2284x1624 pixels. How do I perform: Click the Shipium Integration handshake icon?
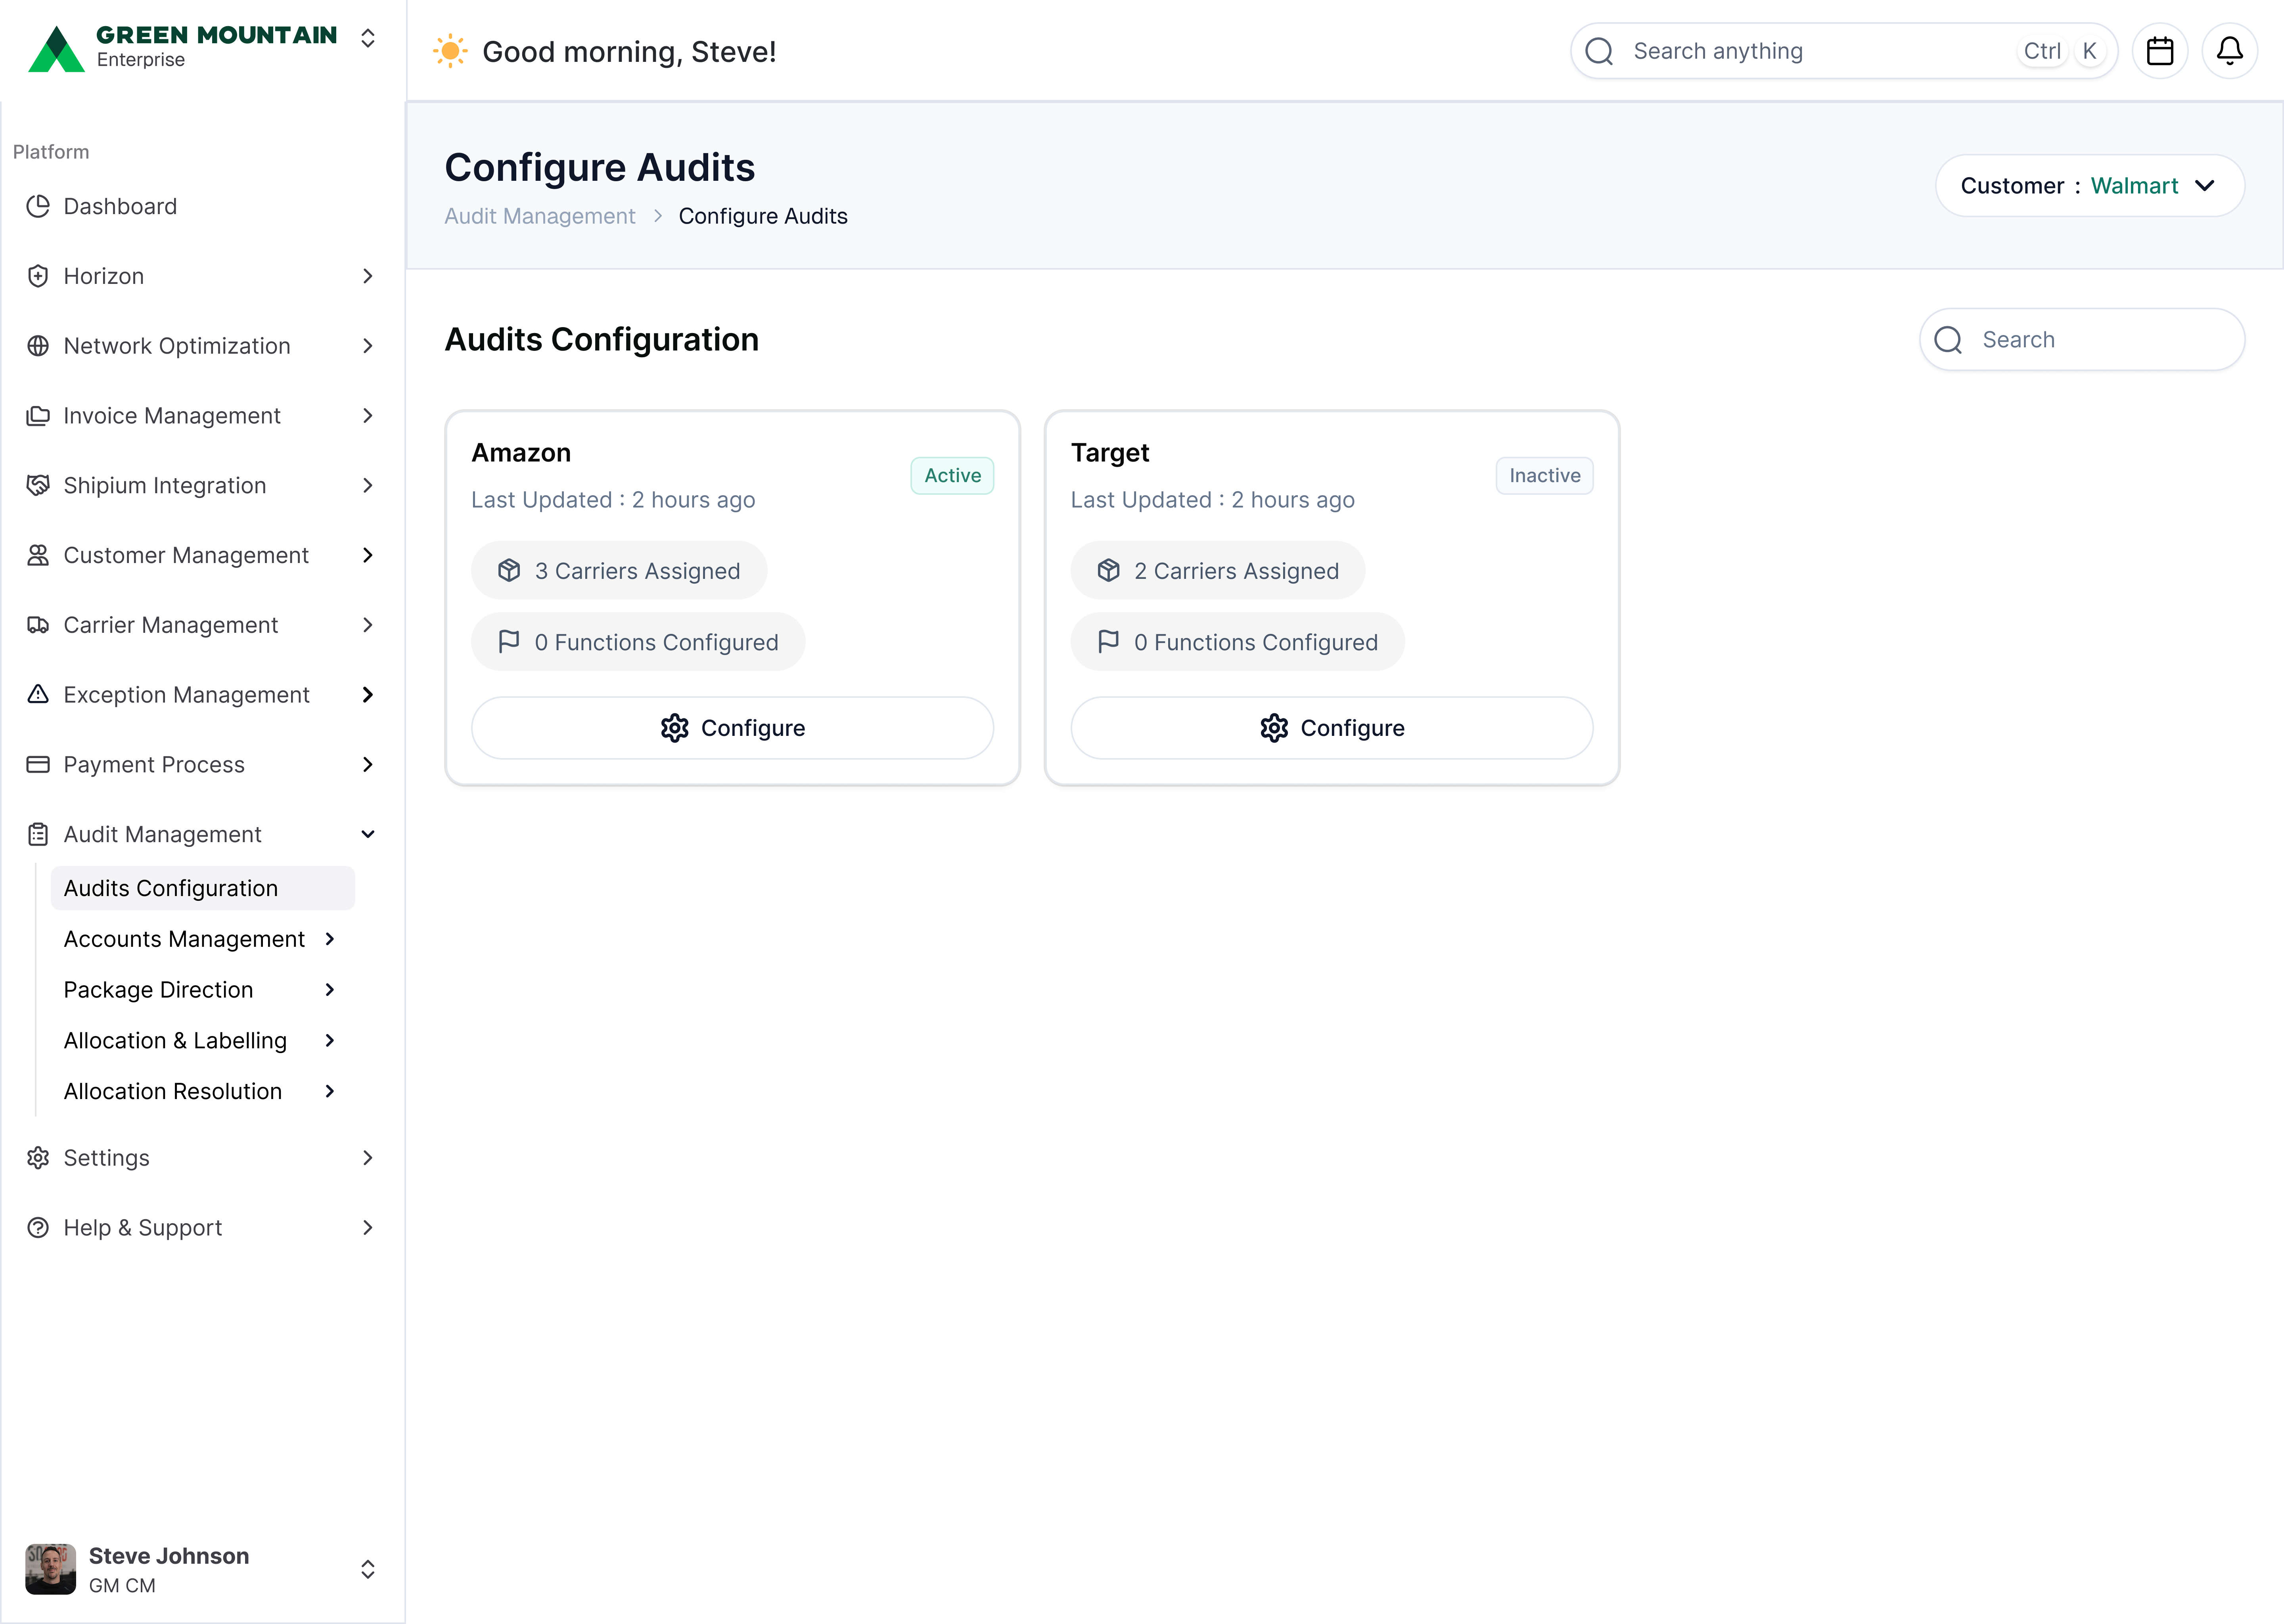pyautogui.click(x=38, y=485)
